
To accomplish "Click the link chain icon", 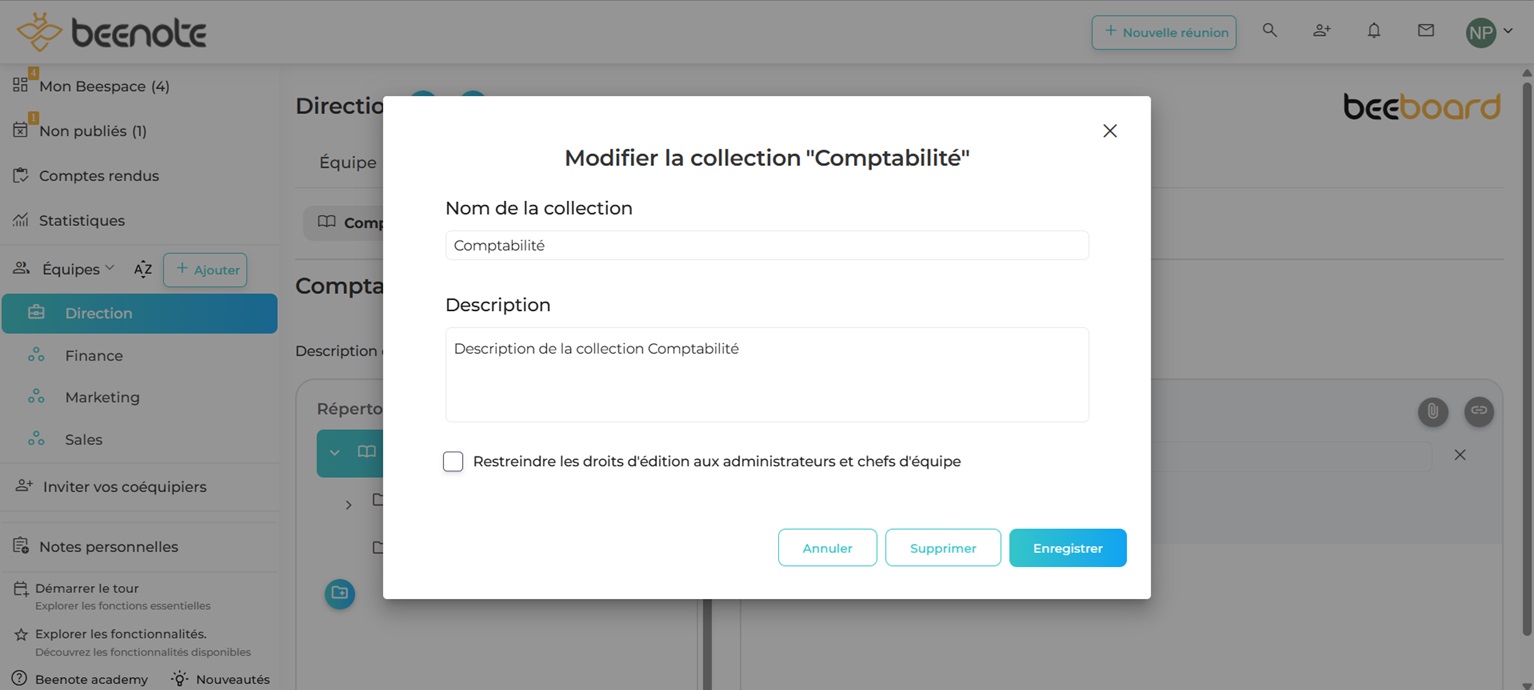I will (x=1479, y=410).
